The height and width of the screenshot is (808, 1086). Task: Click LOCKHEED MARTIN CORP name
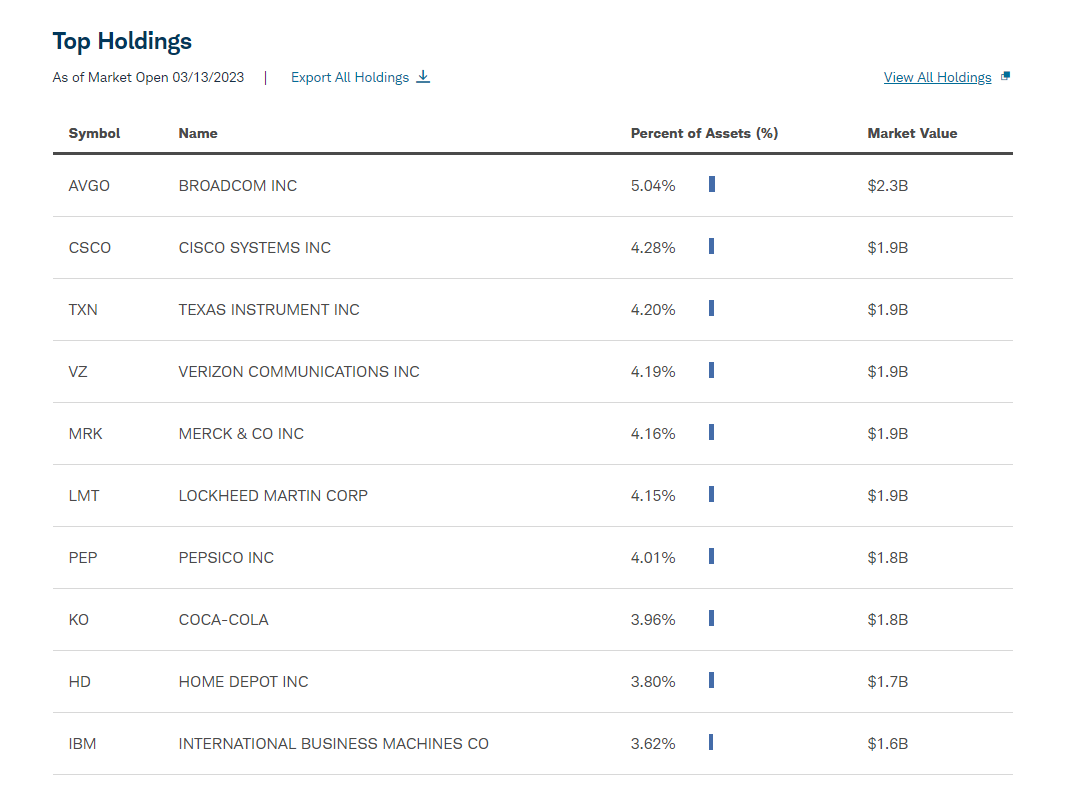pyautogui.click(x=273, y=496)
